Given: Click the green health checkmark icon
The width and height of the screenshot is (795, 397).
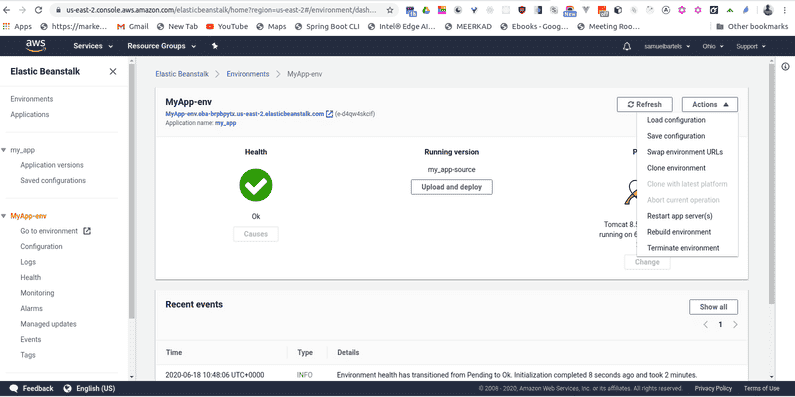Looking at the screenshot, I should tap(256, 185).
